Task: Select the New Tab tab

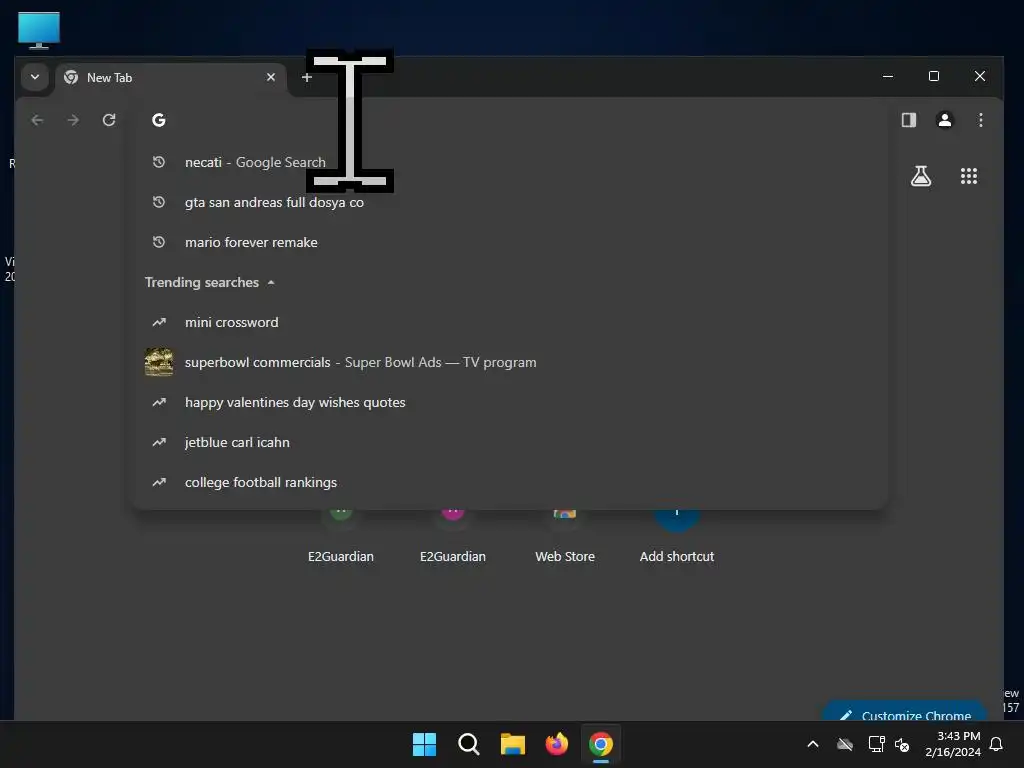Action: pyautogui.click(x=170, y=78)
